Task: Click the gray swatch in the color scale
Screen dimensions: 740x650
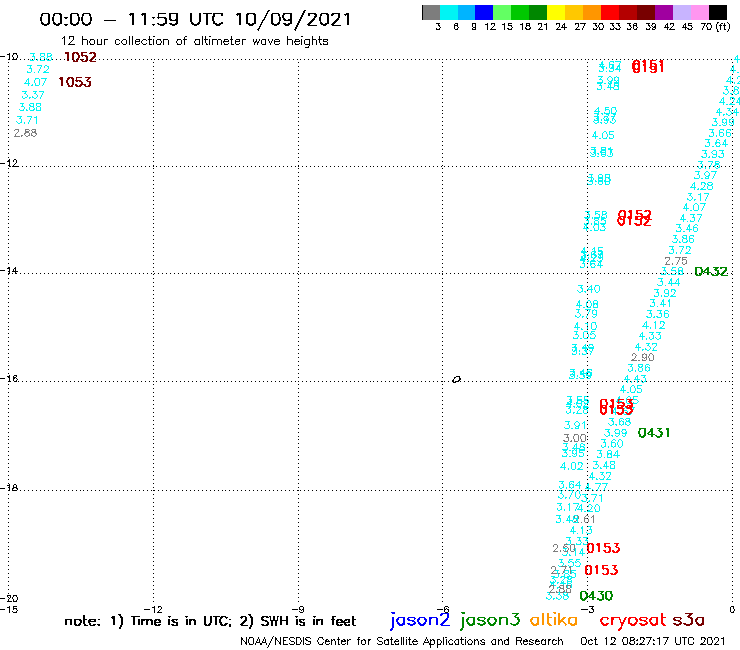Action: tap(431, 12)
